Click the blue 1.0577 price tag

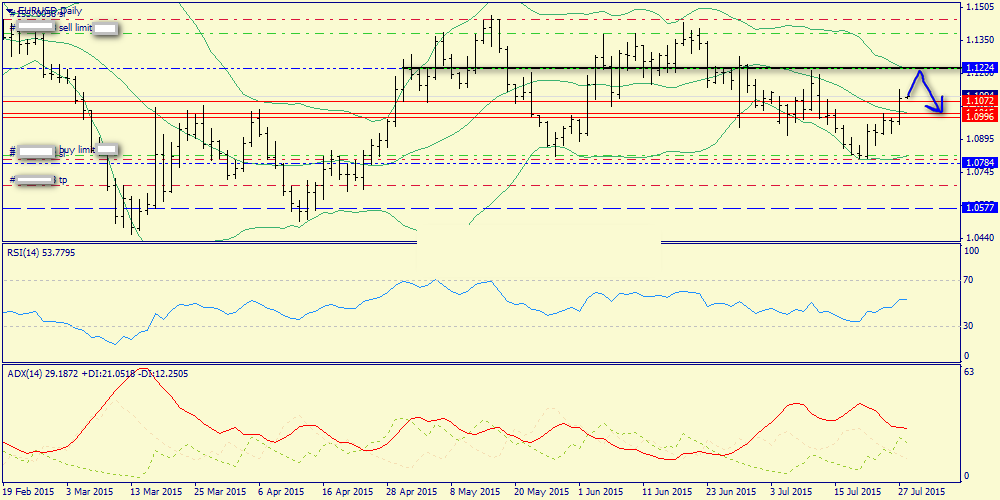[979, 208]
